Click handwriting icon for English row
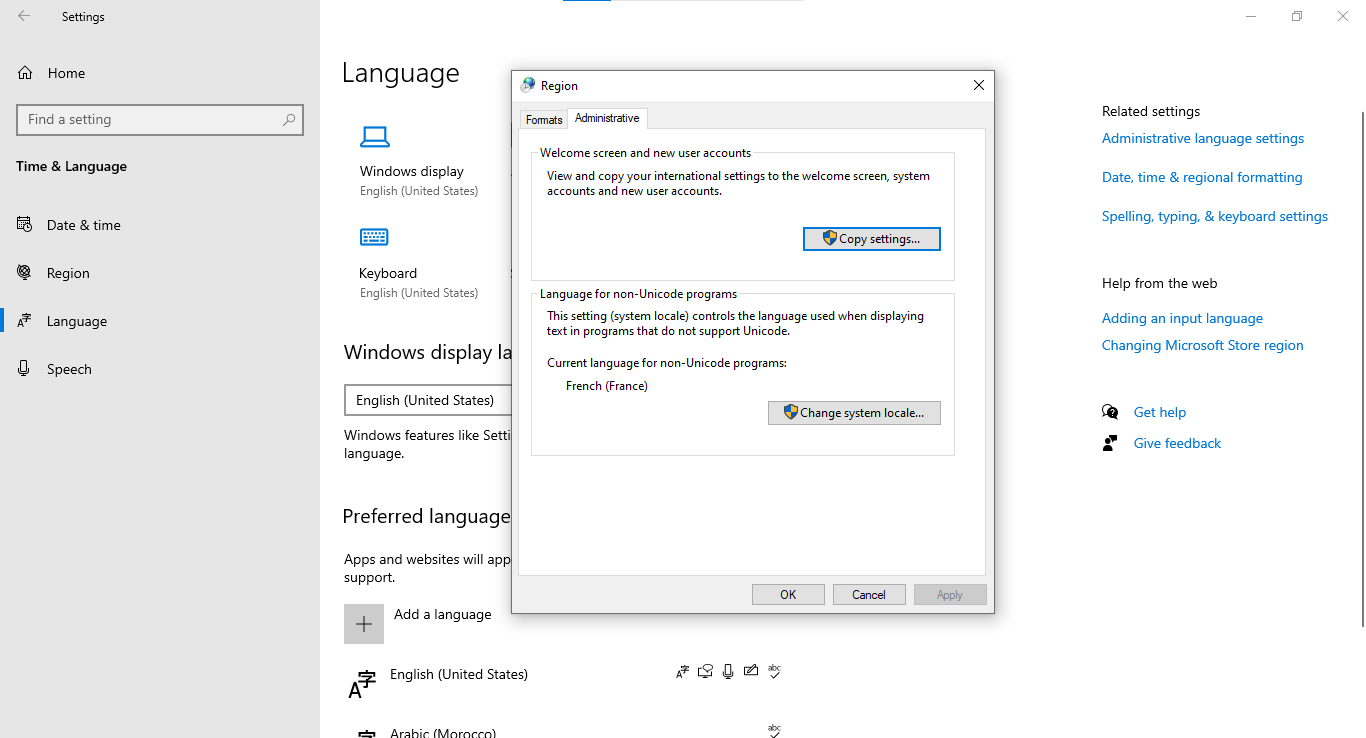Image resolution: width=1366 pixels, height=738 pixels. point(751,672)
